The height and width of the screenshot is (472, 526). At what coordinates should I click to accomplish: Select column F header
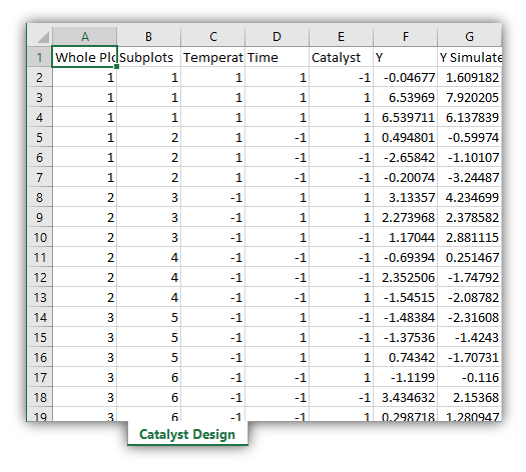(x=405, y=36)
